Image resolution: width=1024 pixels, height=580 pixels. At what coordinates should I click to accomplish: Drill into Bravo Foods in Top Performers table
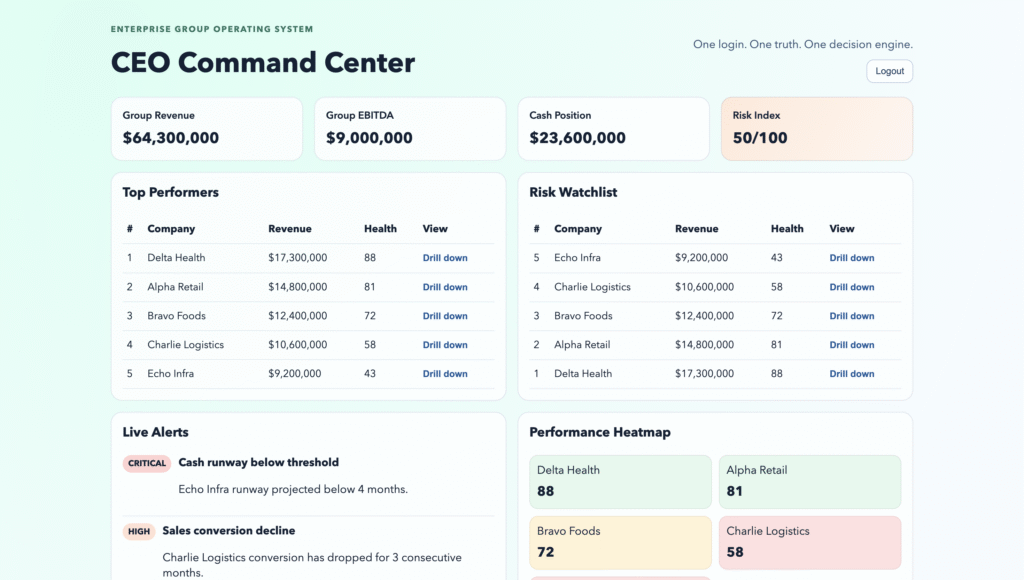444,316
